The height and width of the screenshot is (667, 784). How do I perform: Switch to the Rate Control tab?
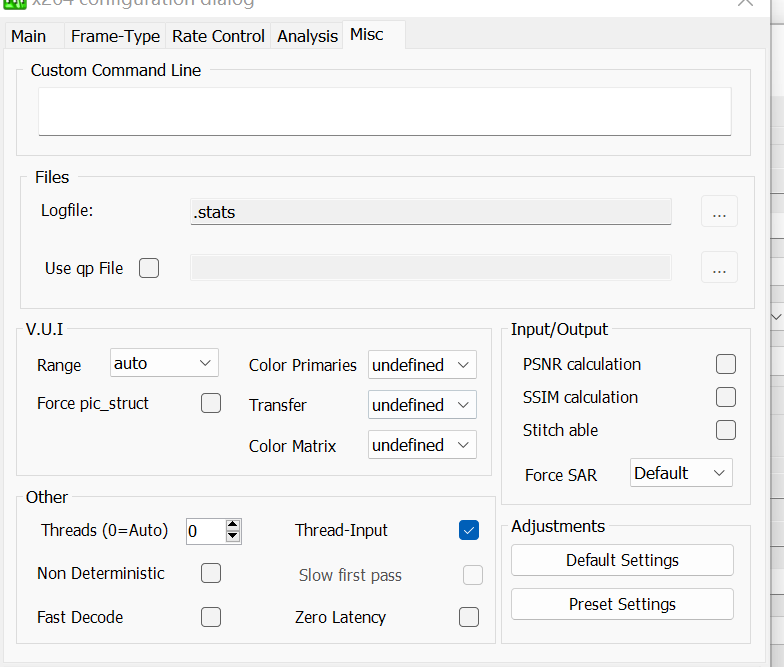(218, 36)
